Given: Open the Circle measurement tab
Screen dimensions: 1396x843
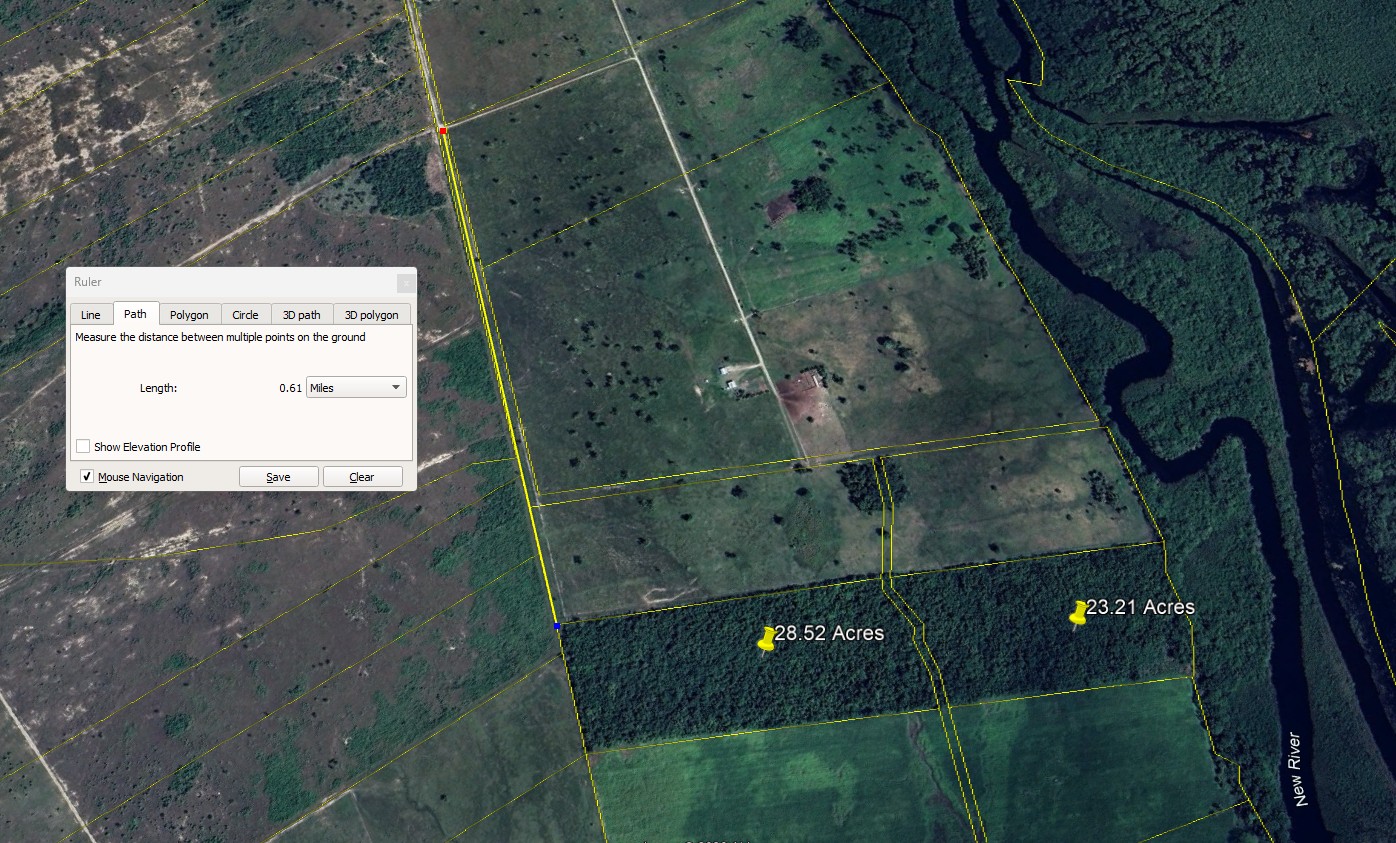Looking at the screenshot, I should tap(245, 315).
